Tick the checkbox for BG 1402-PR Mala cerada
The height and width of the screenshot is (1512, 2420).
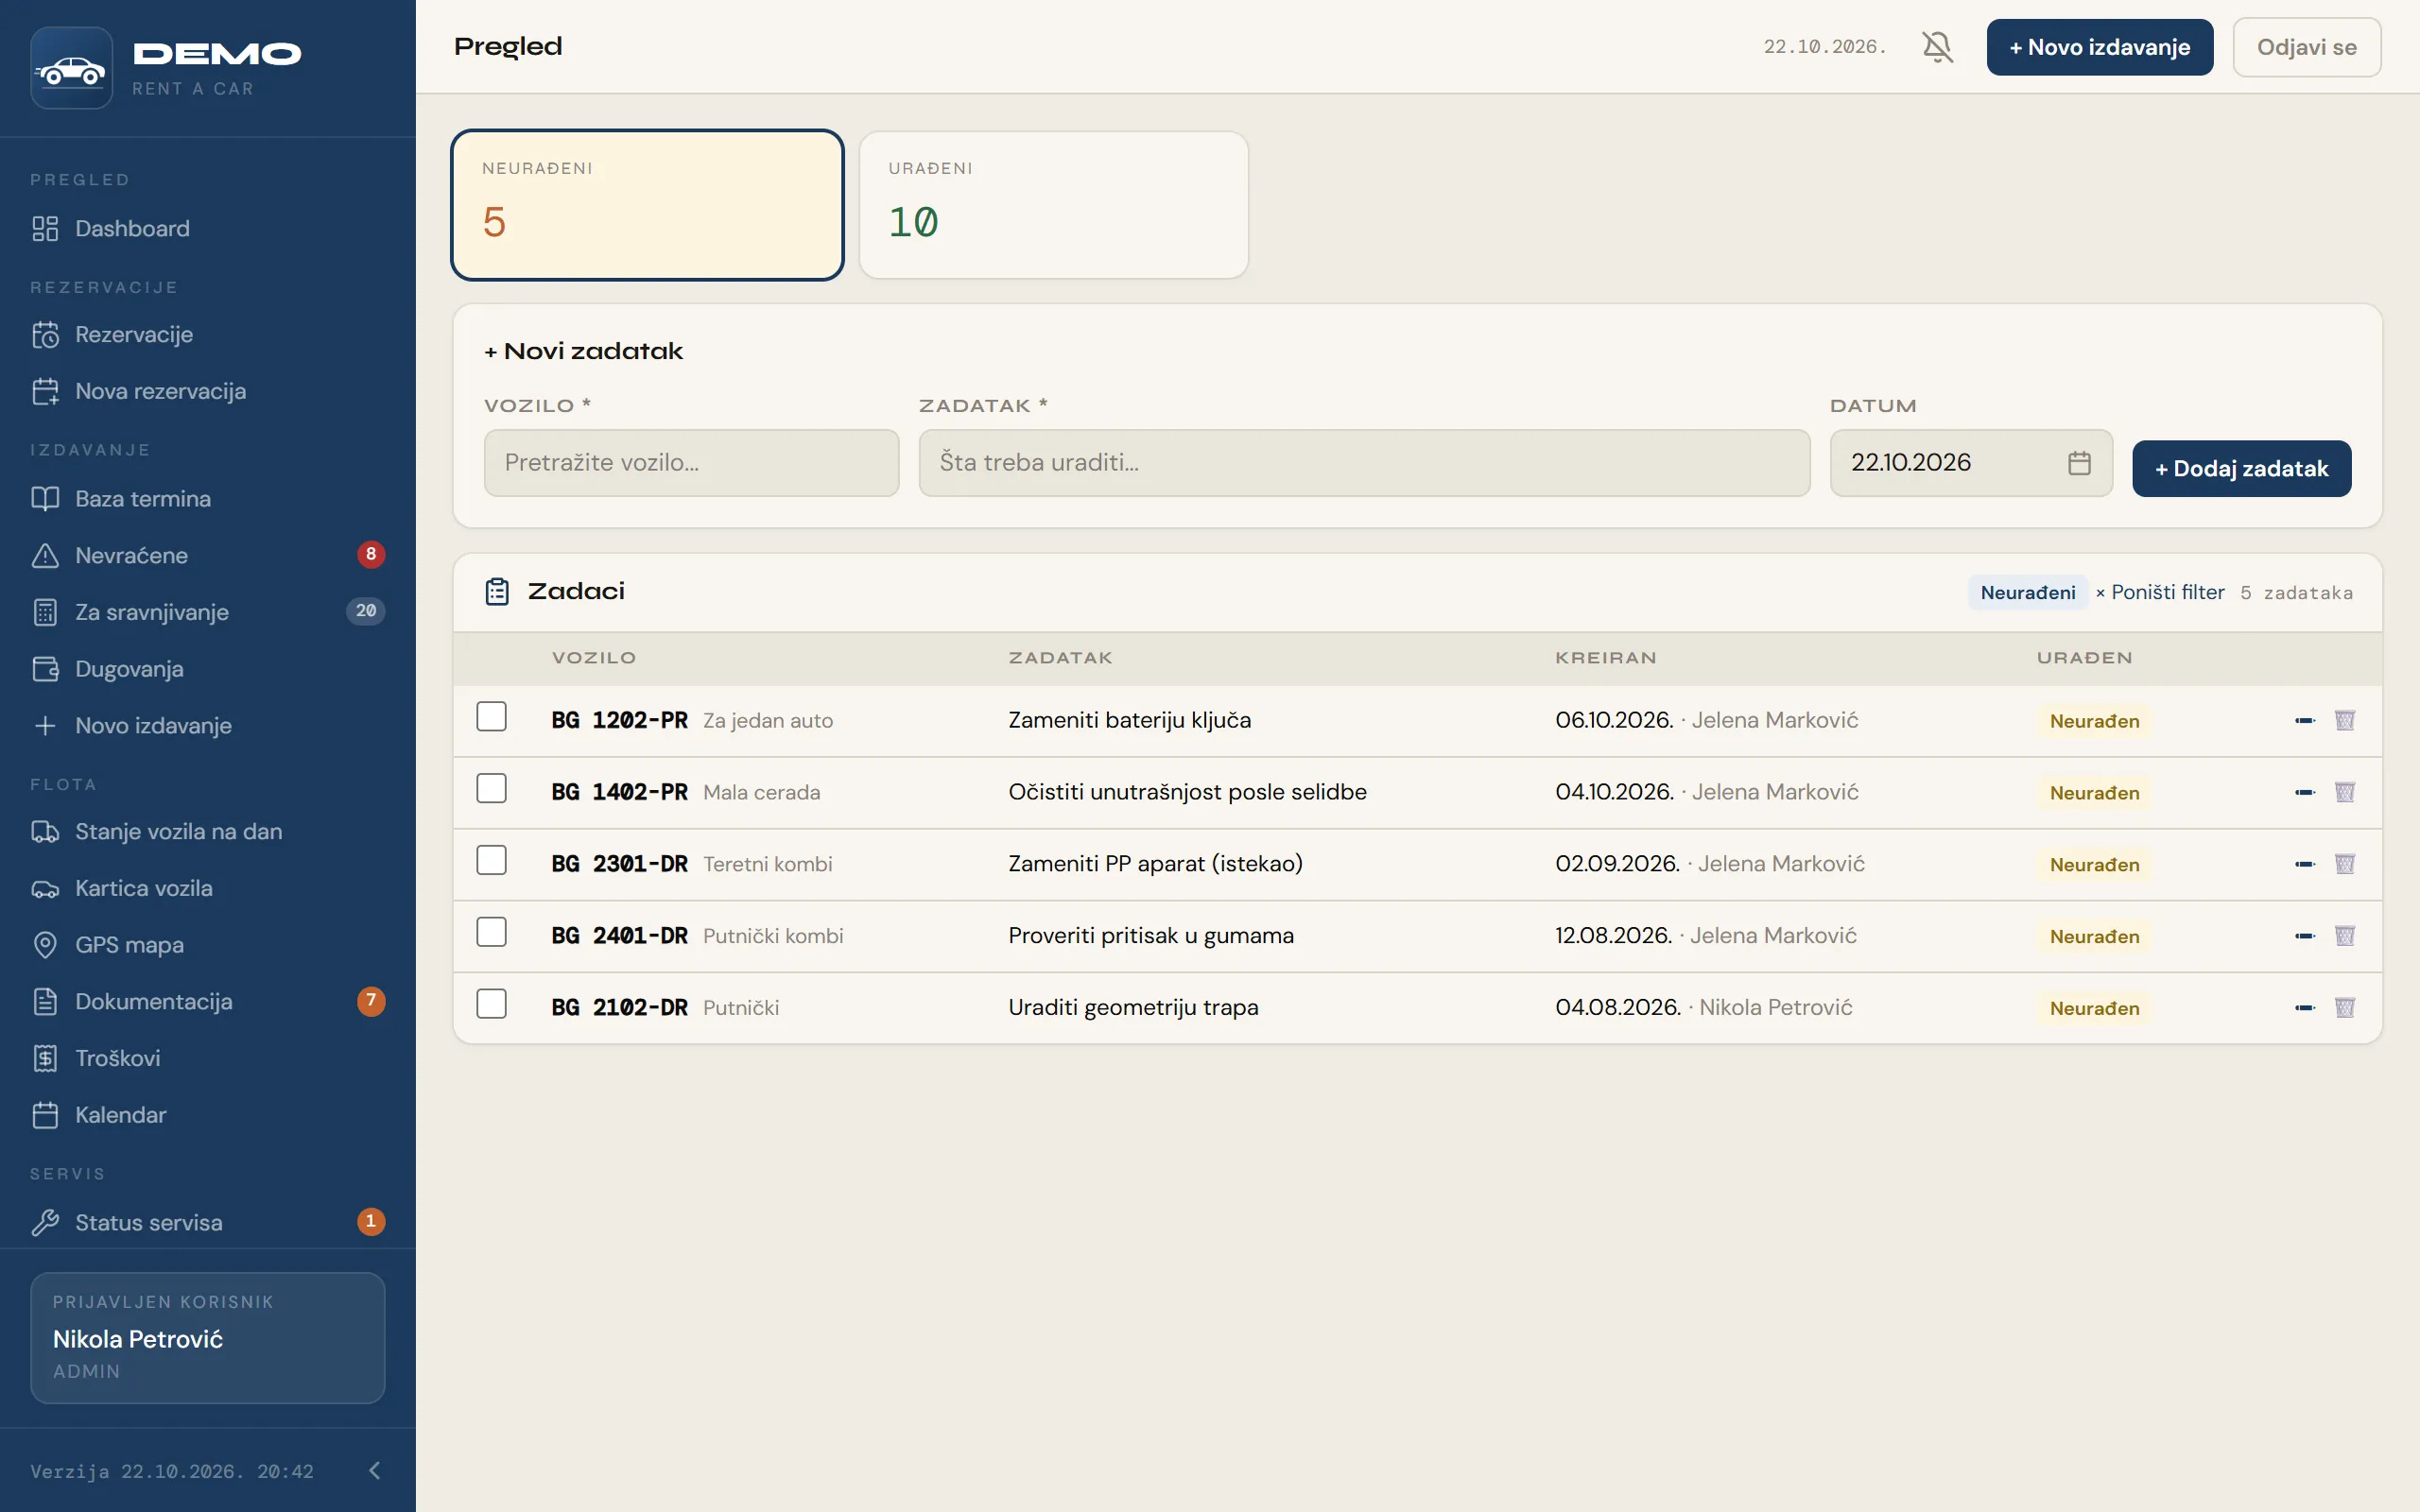coord(491,789)
